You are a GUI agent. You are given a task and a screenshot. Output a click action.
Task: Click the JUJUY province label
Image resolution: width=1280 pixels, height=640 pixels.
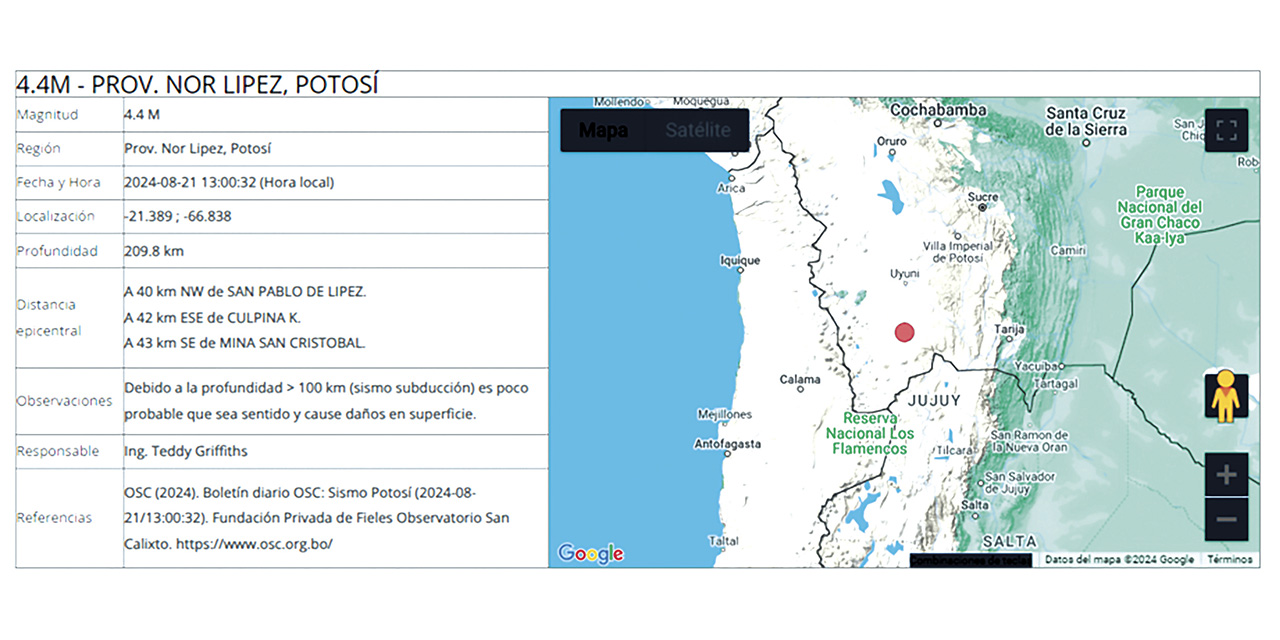pyautogui.click(x=933, y=400)
